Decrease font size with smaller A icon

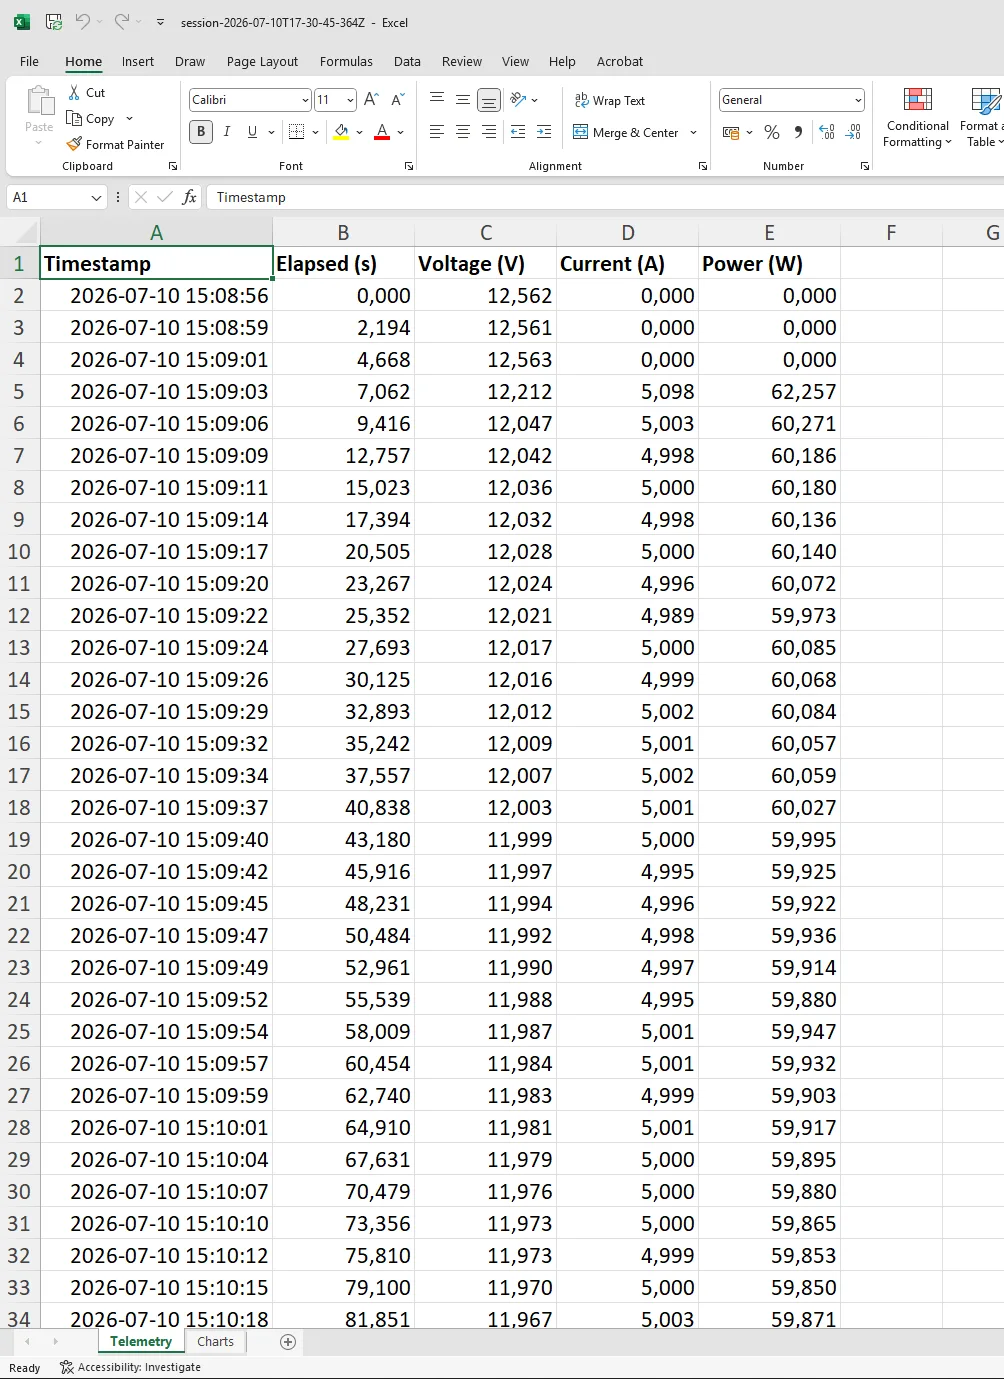[x=397, y=99]
